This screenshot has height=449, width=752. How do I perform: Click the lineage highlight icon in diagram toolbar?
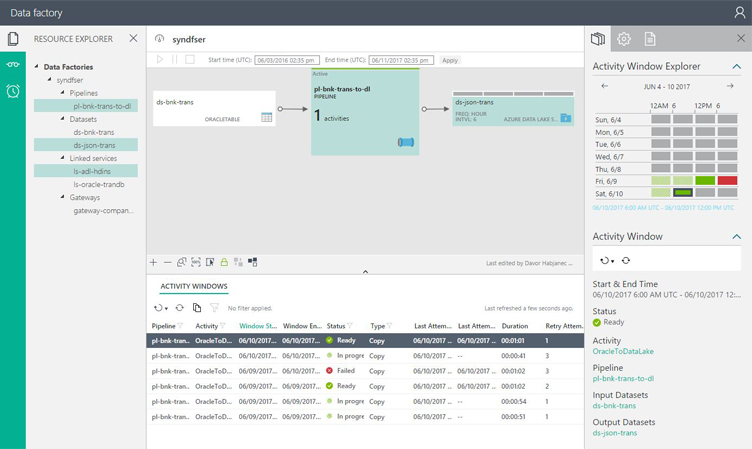click(253, 262)
